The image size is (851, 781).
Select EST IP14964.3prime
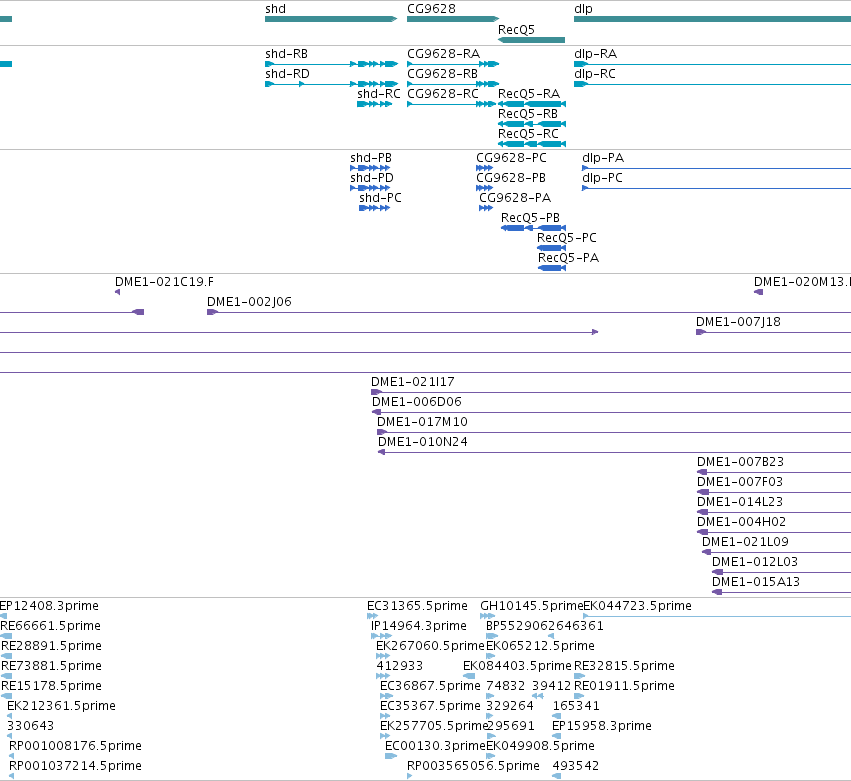tap(381, 636)
